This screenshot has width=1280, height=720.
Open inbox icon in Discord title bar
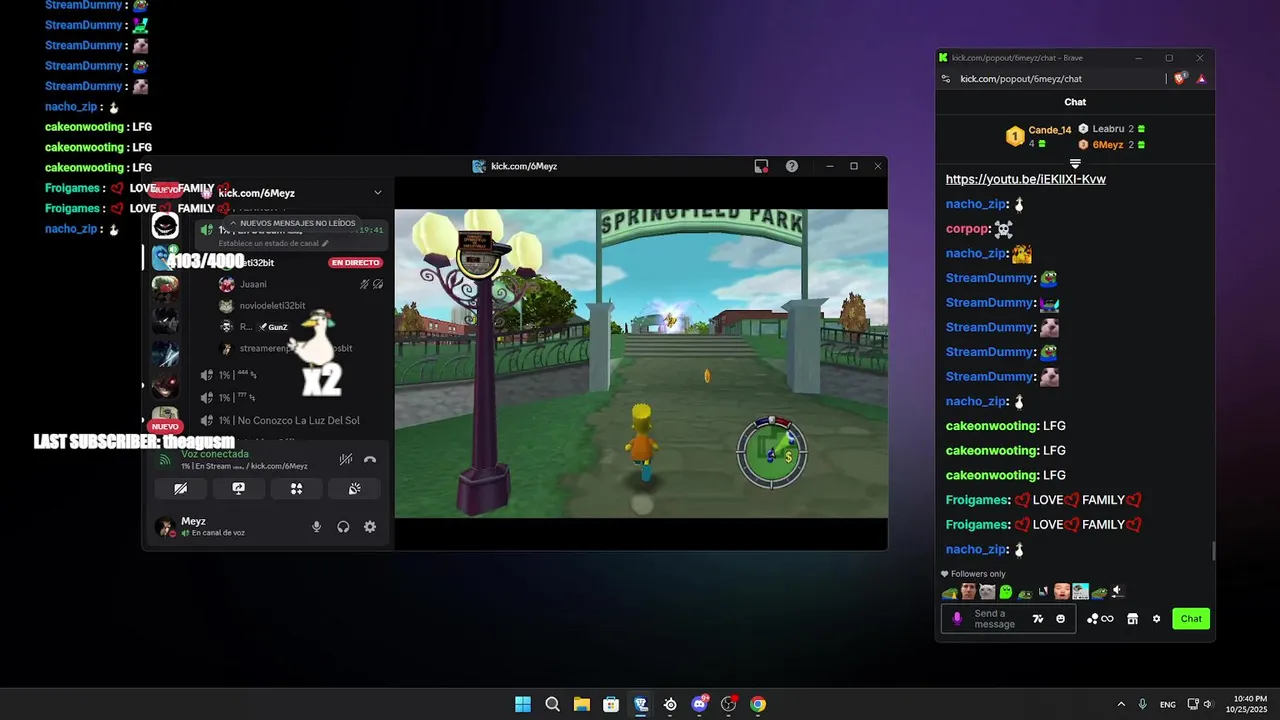(762, 166)
